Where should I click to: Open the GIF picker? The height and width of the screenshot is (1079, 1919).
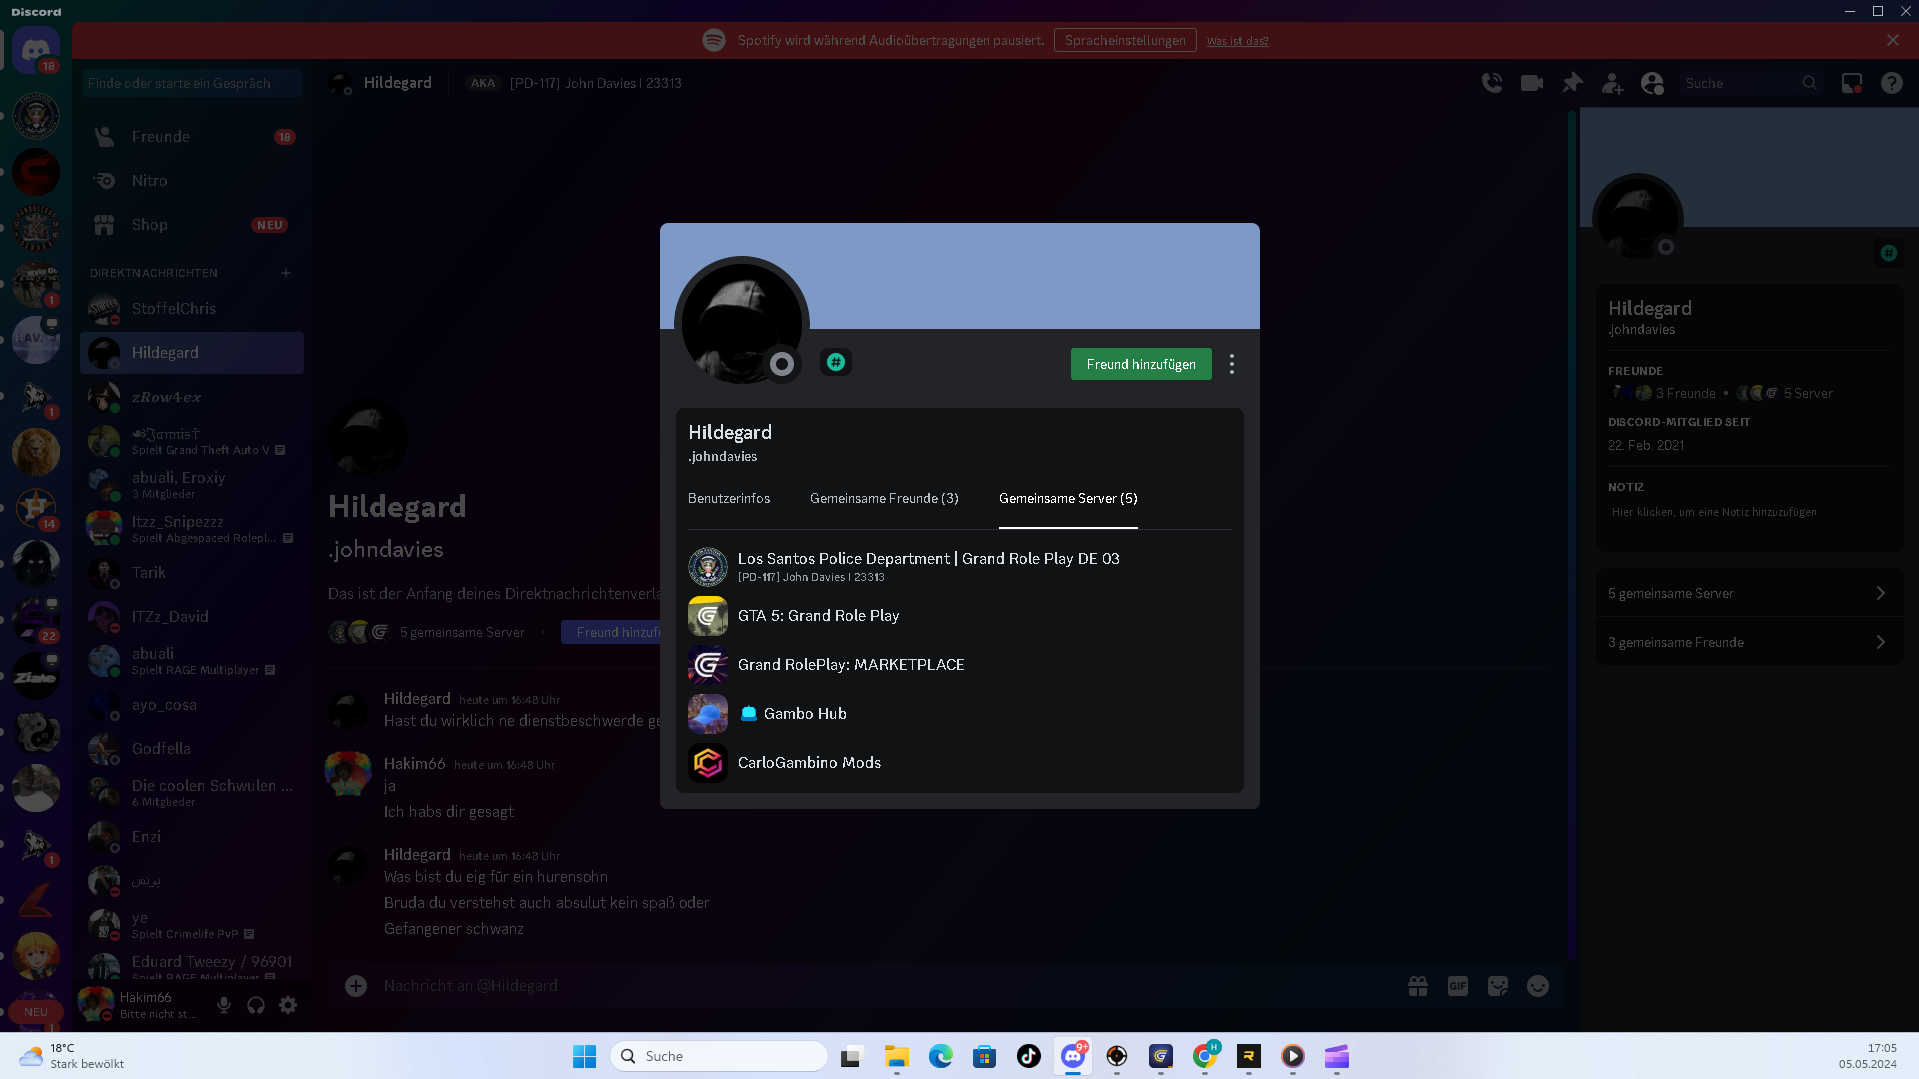(x=1458, y=986)
